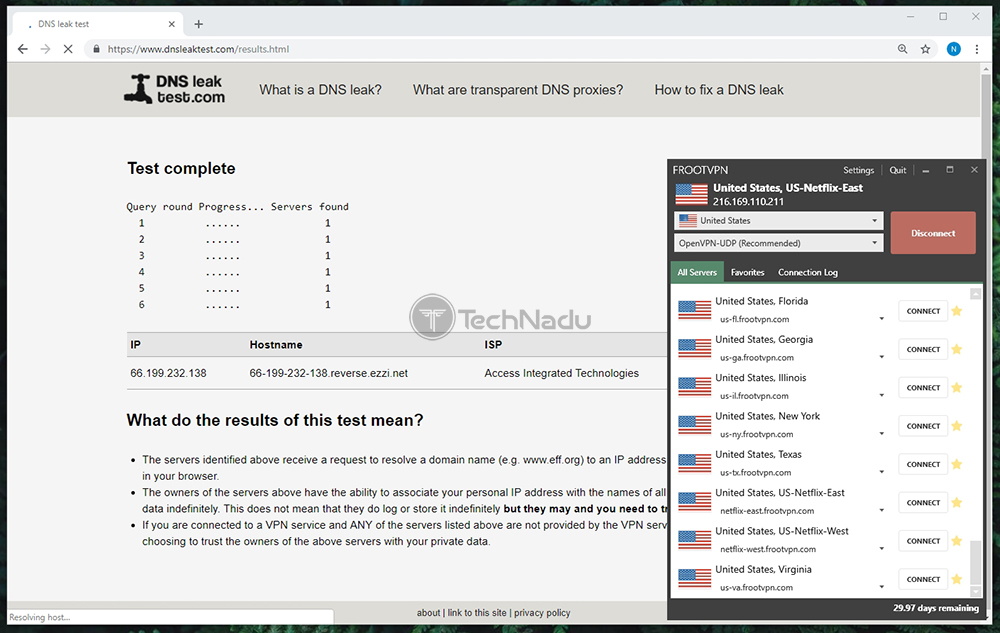
Task: Expand us-ny.frootvpn.com server dropdown arrow
Action: point(881,433)
